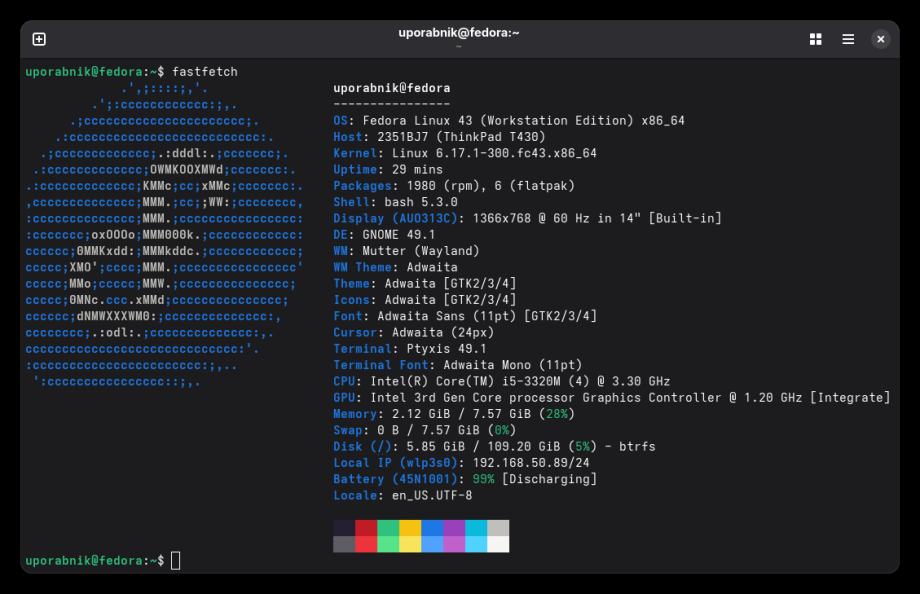Screen dimensions: 920x594
Task: Click the WM Mutter (Wayland) line
Action: [x=406, y=251]
